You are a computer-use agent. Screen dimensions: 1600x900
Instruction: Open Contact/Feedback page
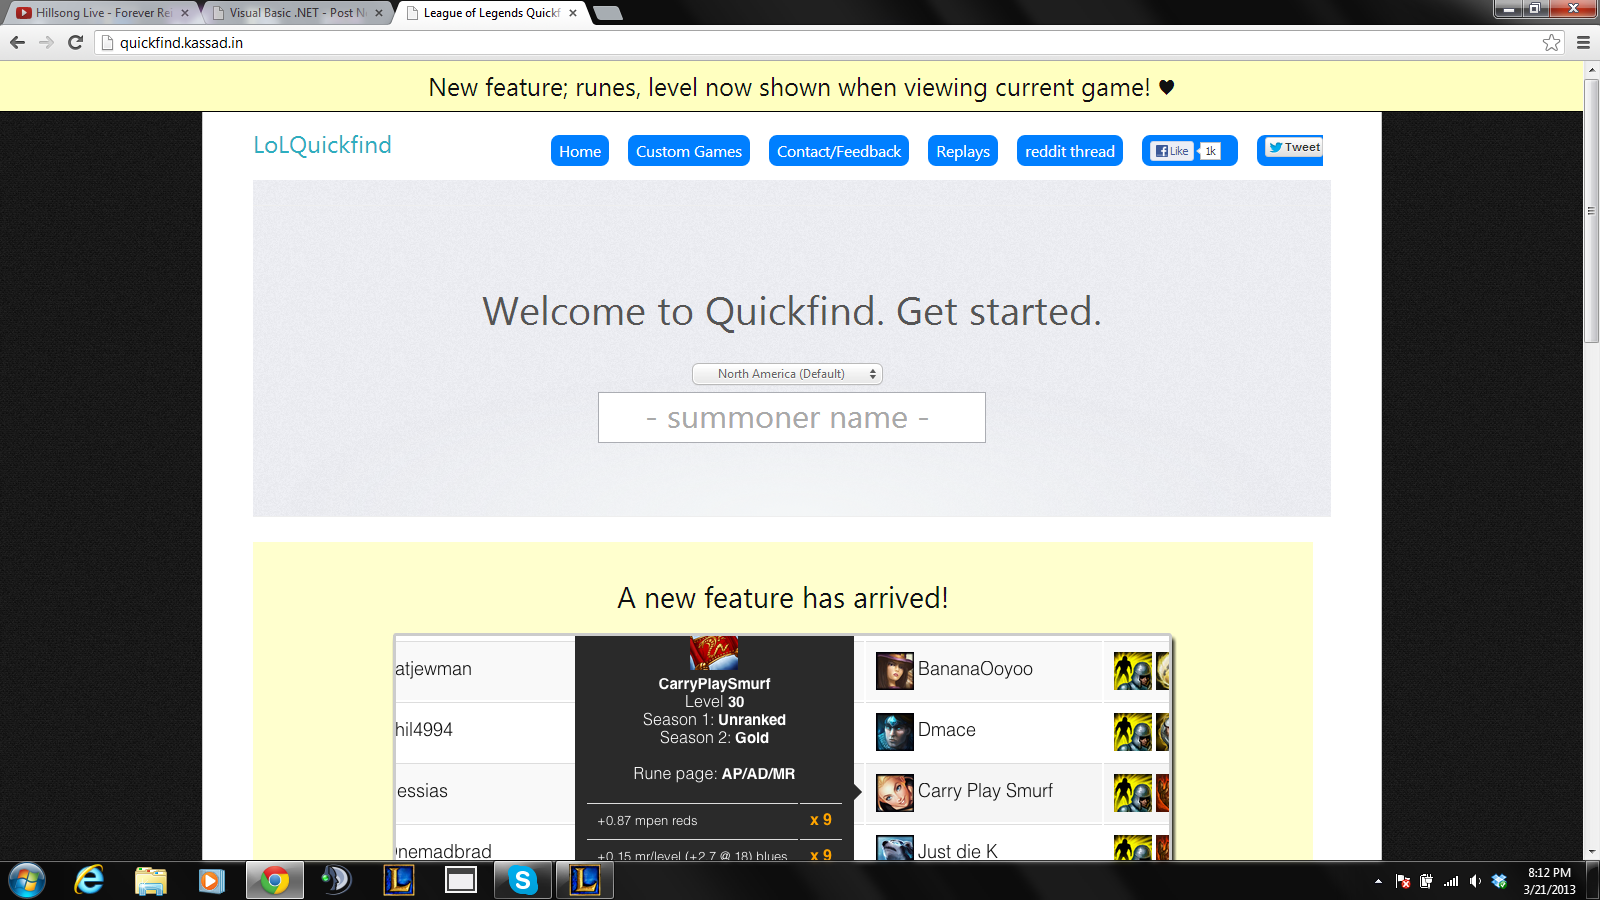tap(839, 151)
